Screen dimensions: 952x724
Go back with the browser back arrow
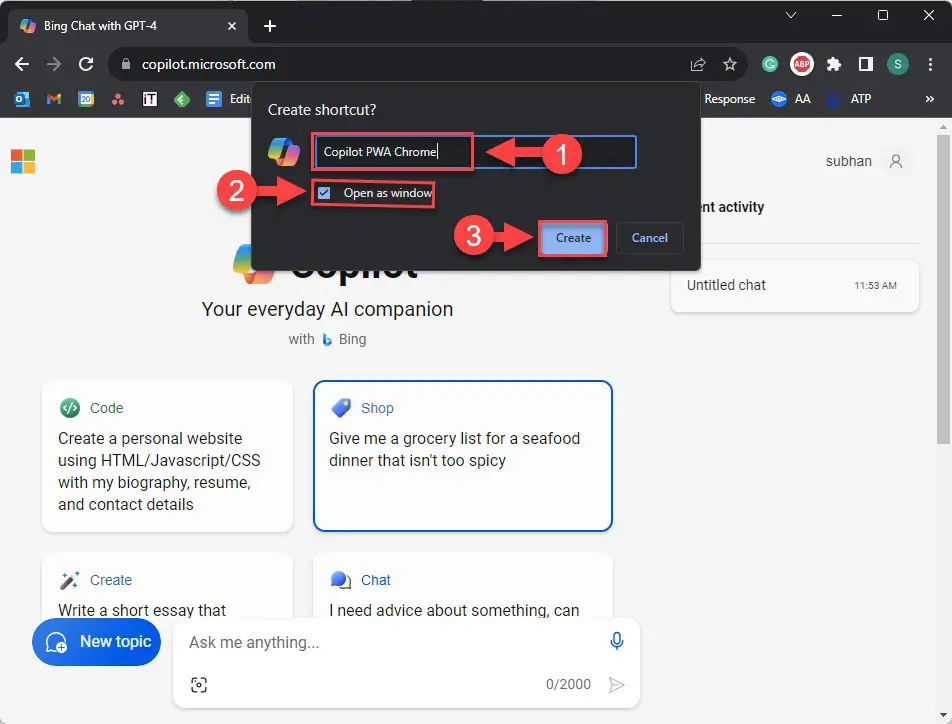point(22,64)
